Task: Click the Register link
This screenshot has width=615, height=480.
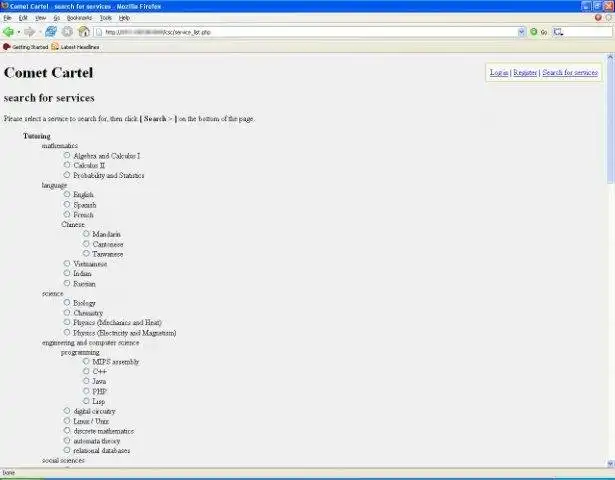Action: coord(525,73)
